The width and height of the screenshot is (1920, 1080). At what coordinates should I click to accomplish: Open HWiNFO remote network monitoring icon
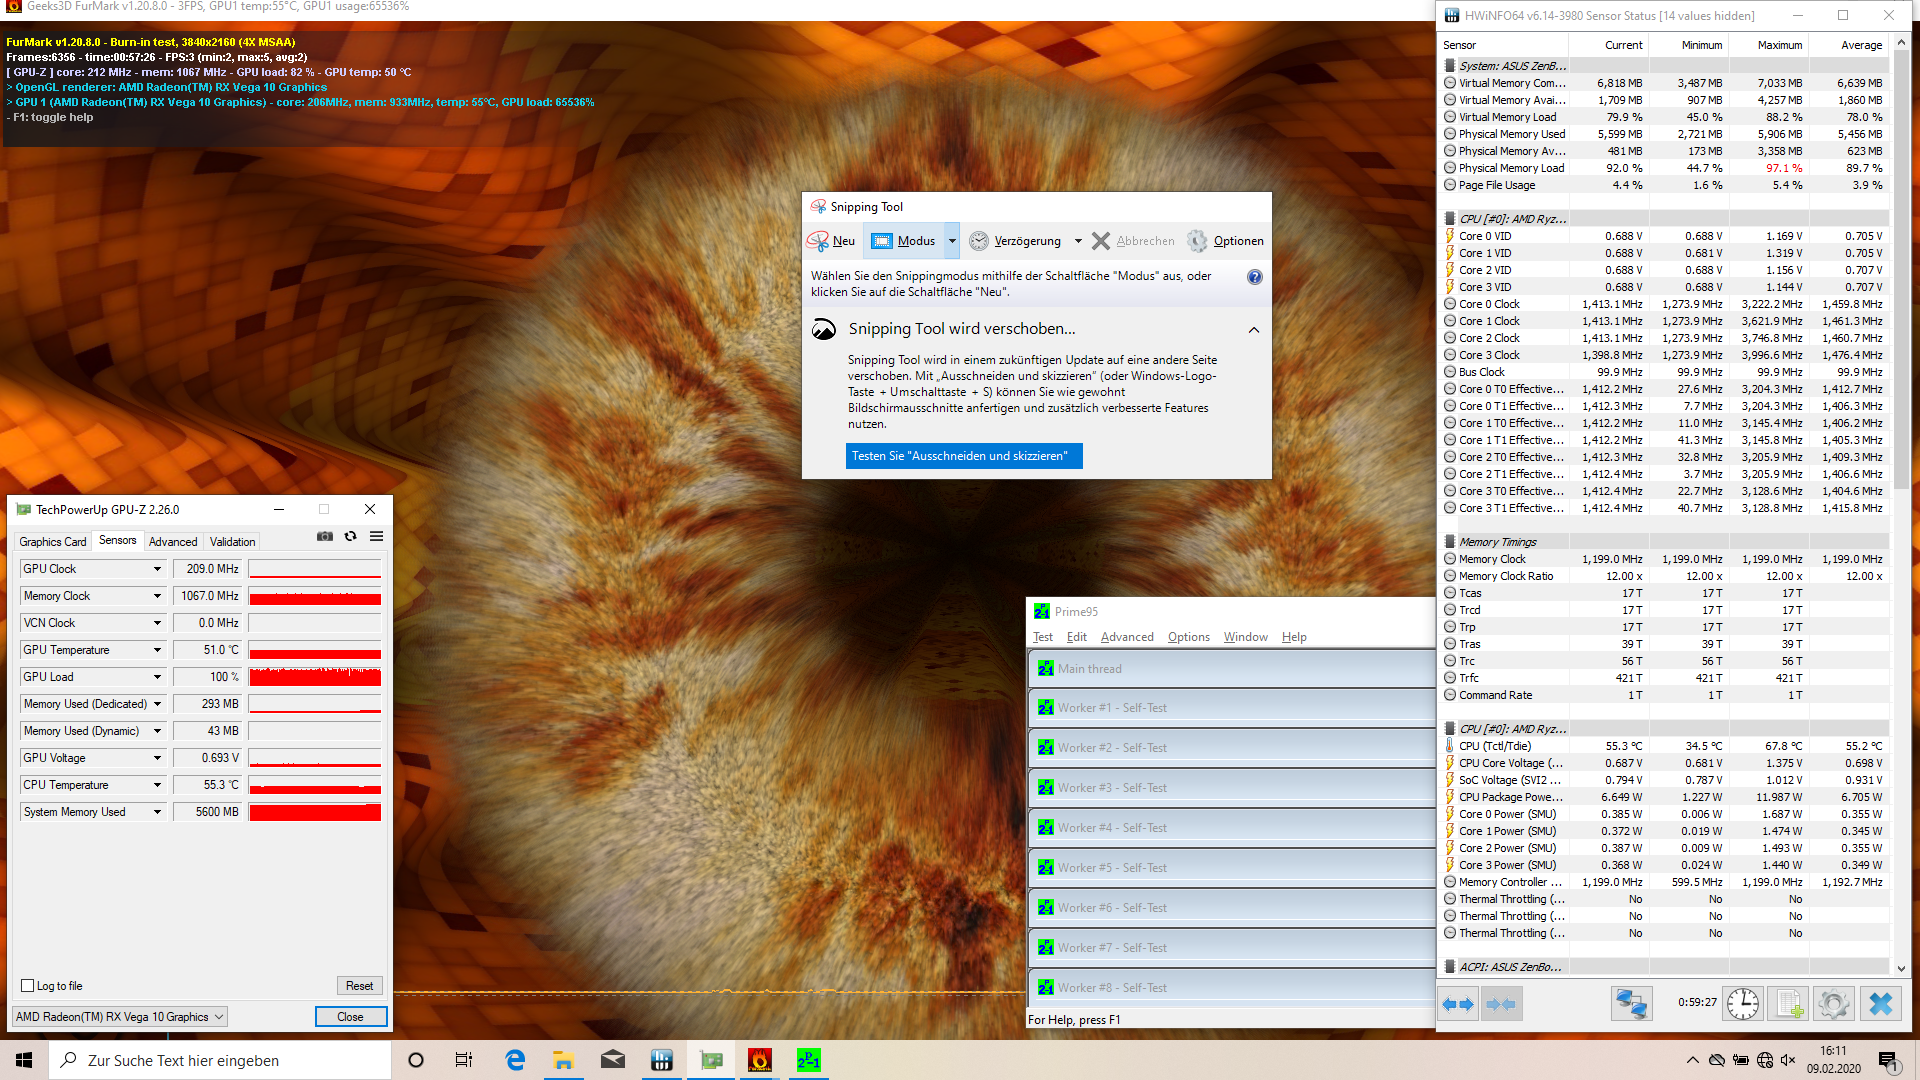pyautogui.click(x=1631, y=1004)
